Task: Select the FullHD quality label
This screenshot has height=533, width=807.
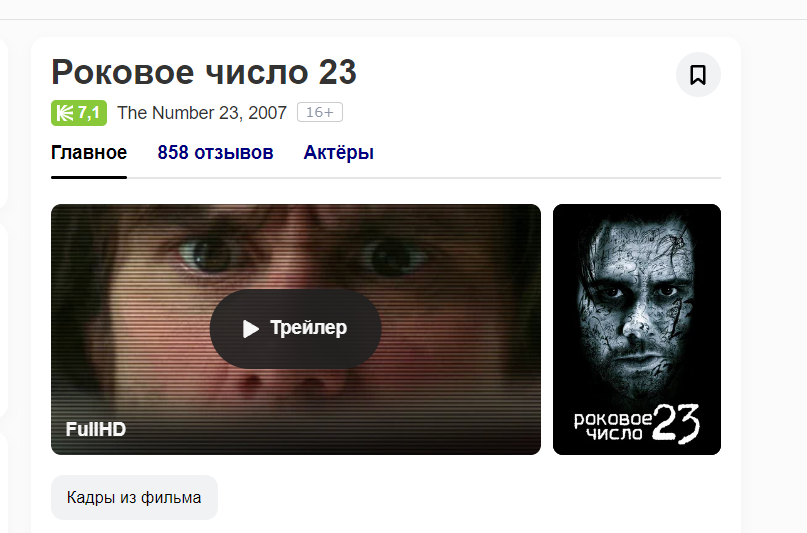Action: [x=96, y=429]
